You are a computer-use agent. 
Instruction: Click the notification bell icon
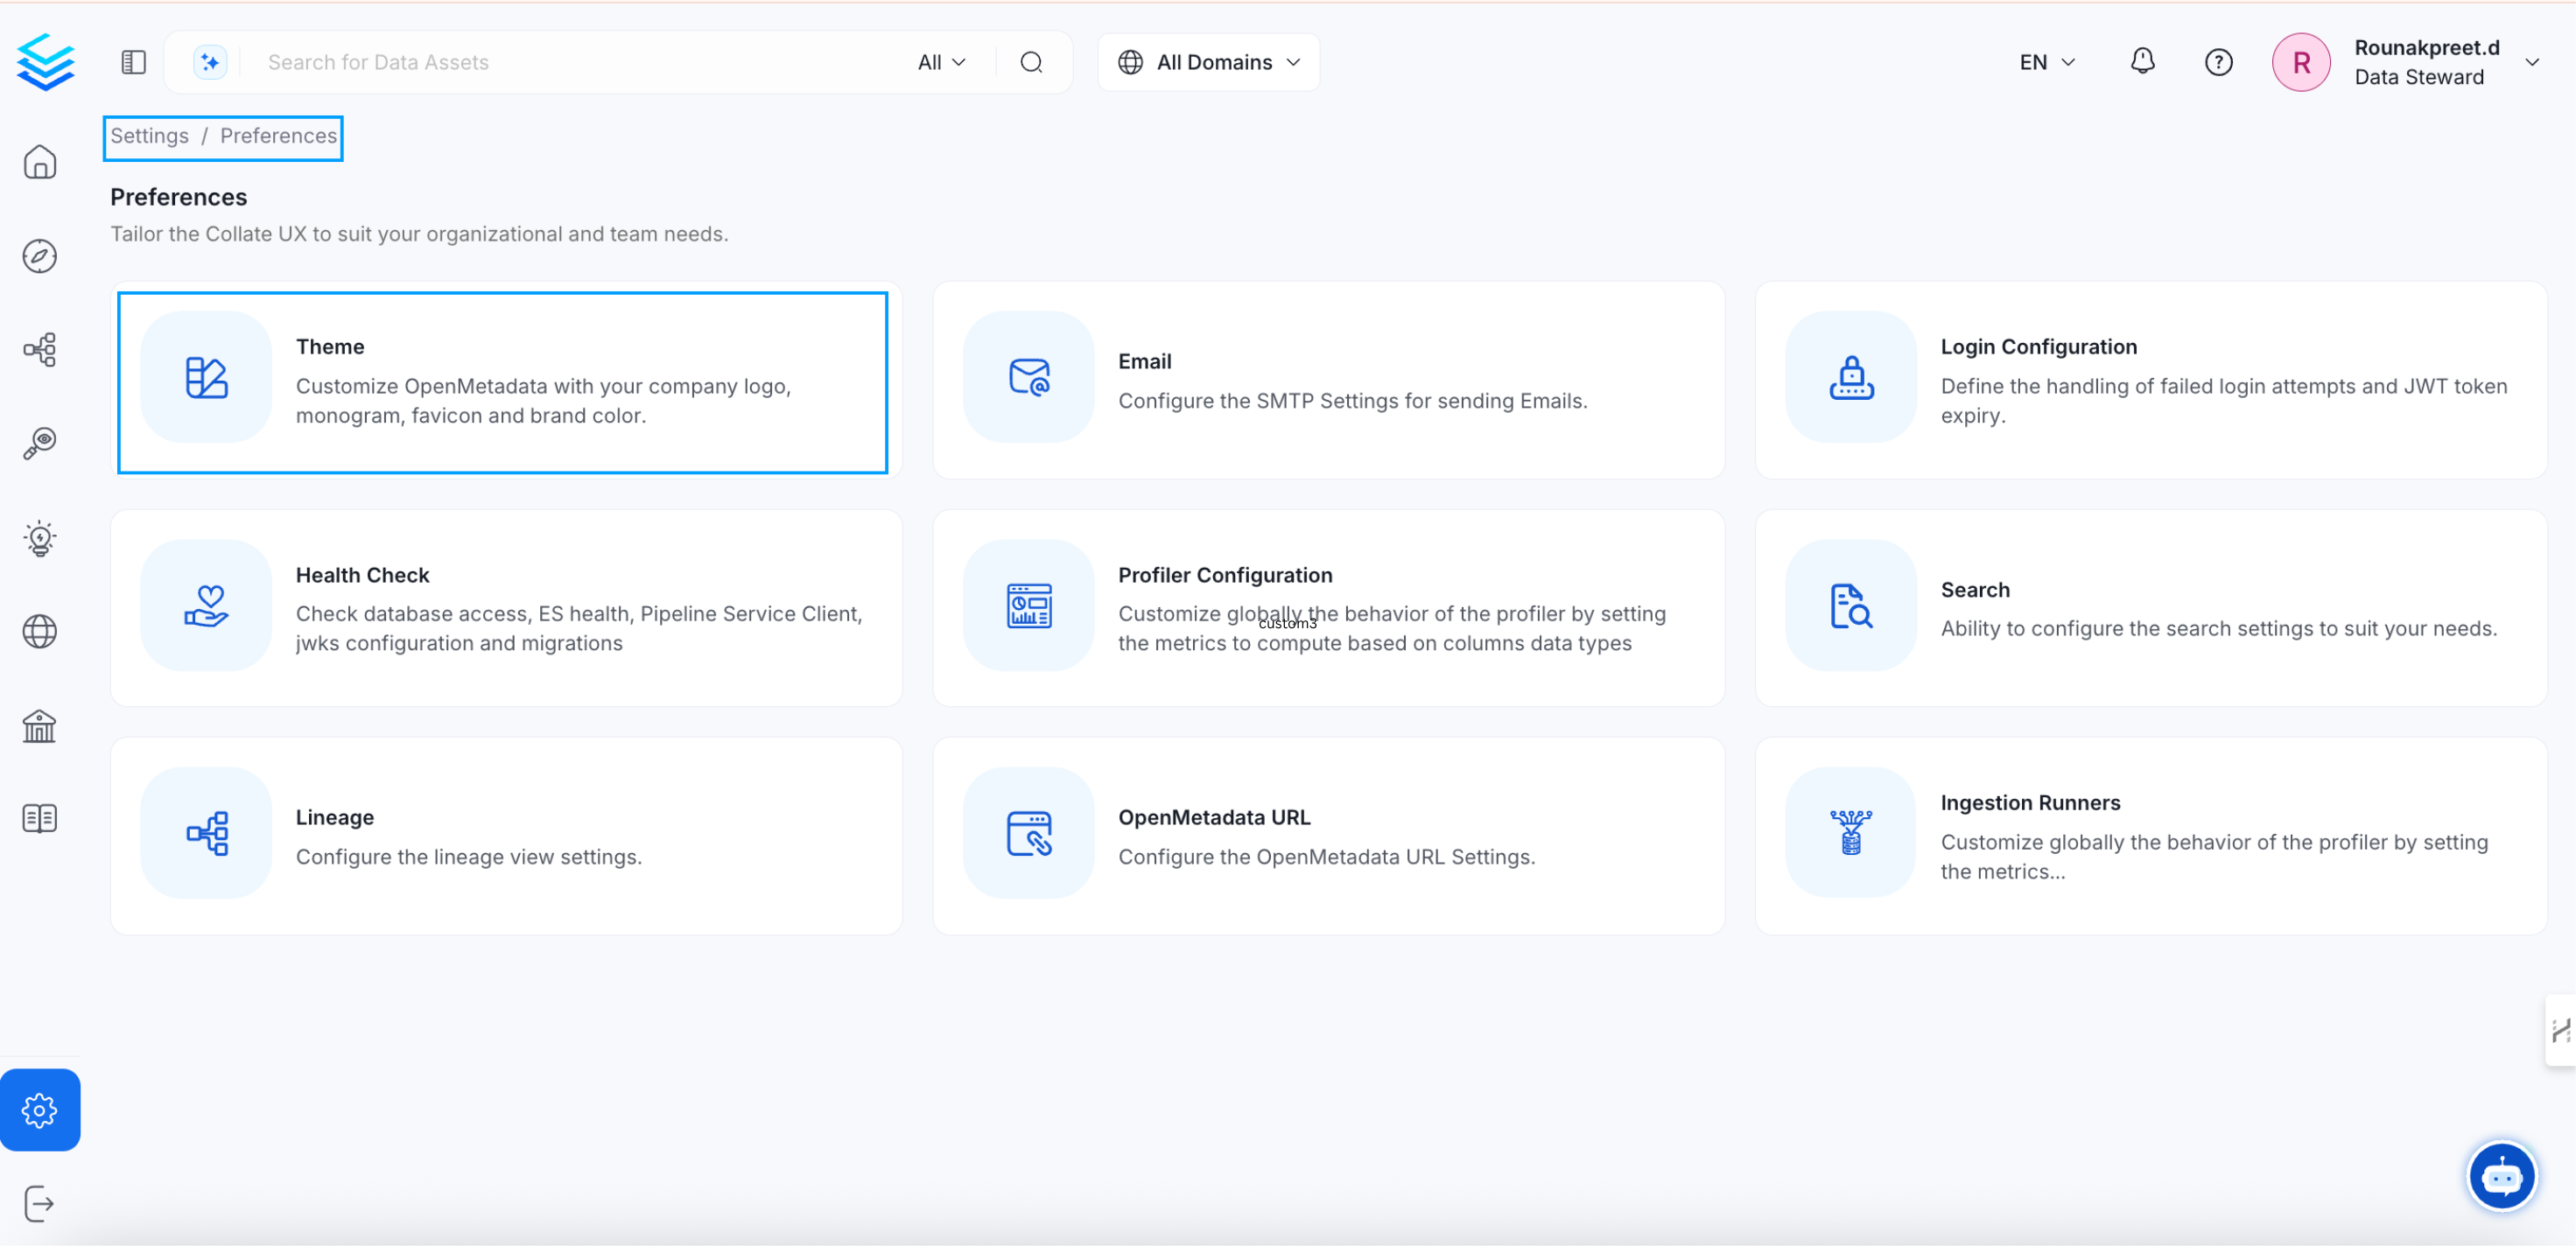2142,62
